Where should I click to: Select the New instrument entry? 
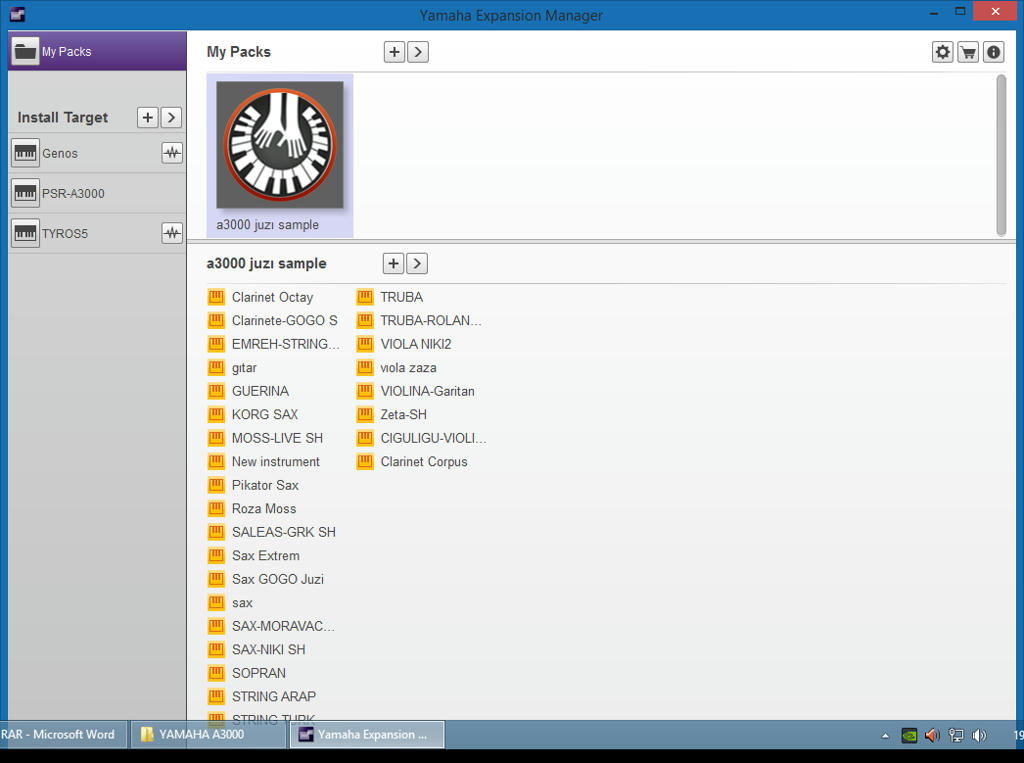pos(264,462)
